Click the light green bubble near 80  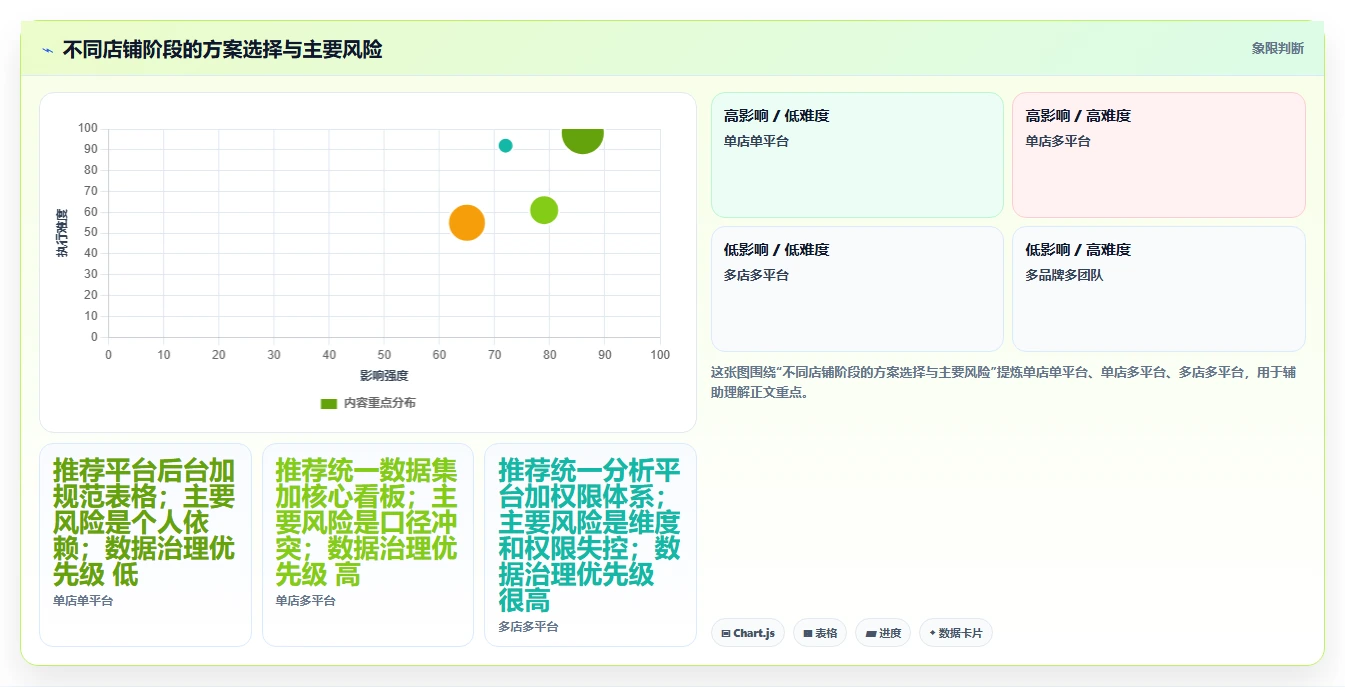tap(544, 210)
